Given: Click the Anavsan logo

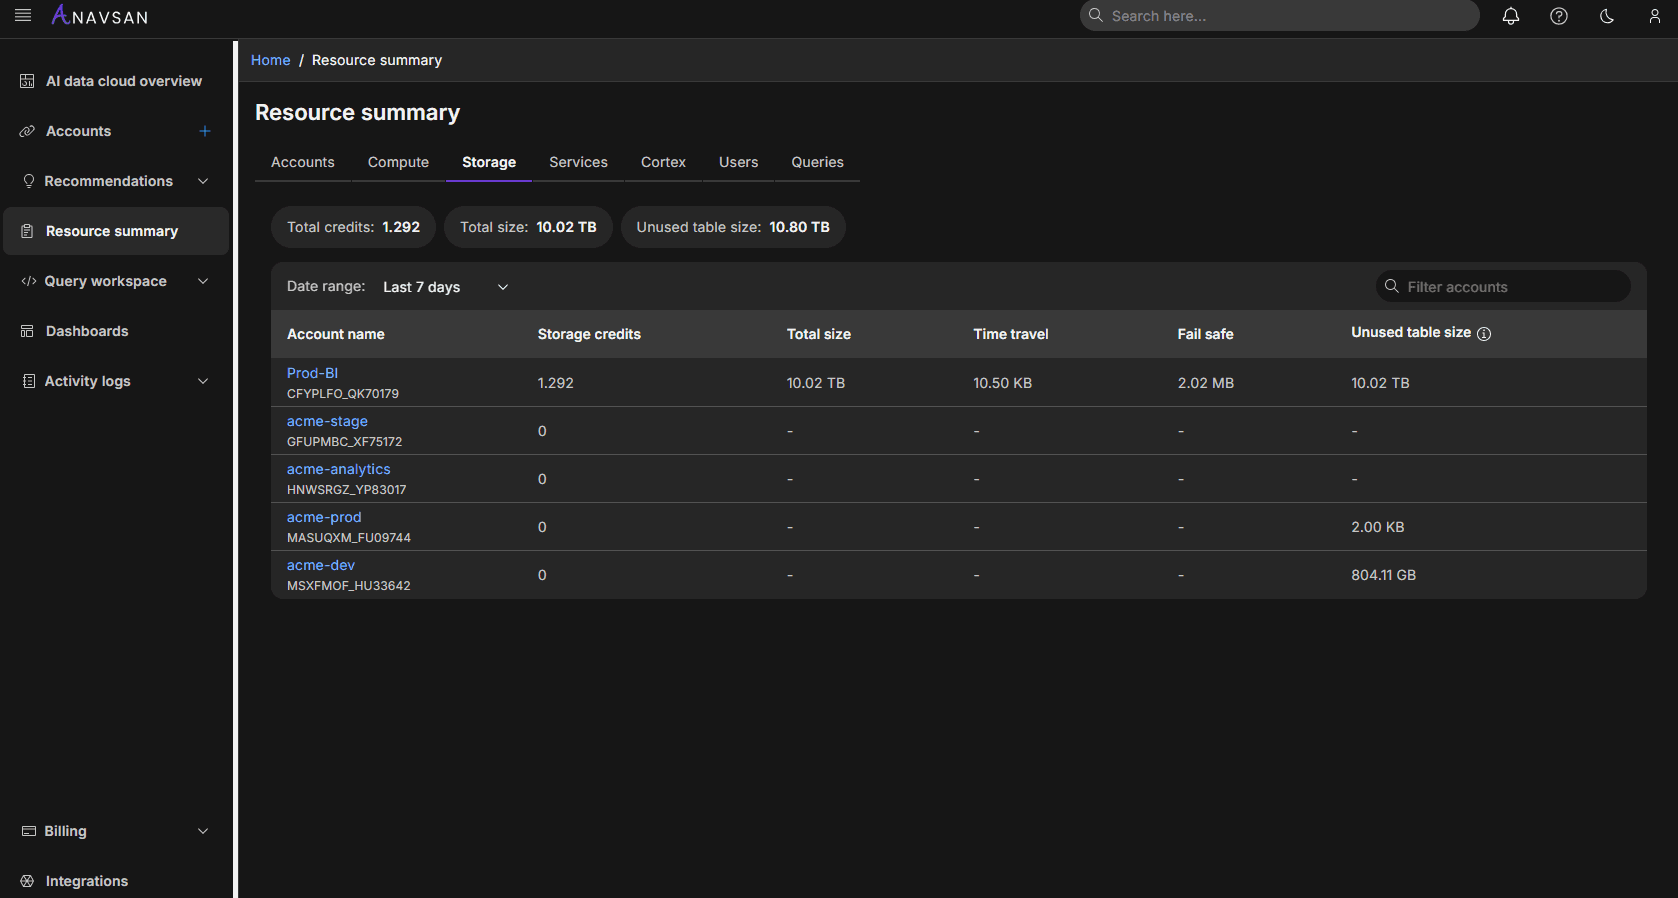Looking at the screenshot, I should tap(100, 16).
